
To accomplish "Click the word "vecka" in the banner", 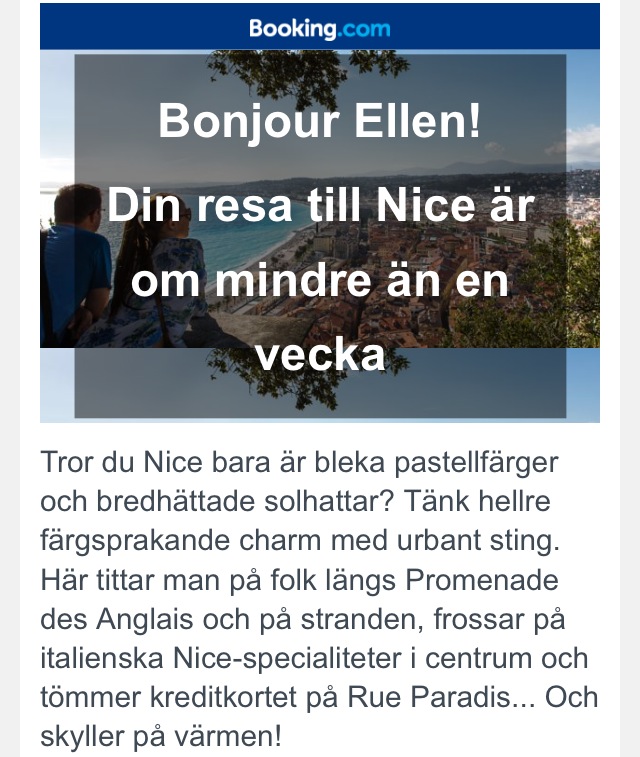I will [320, 354].
